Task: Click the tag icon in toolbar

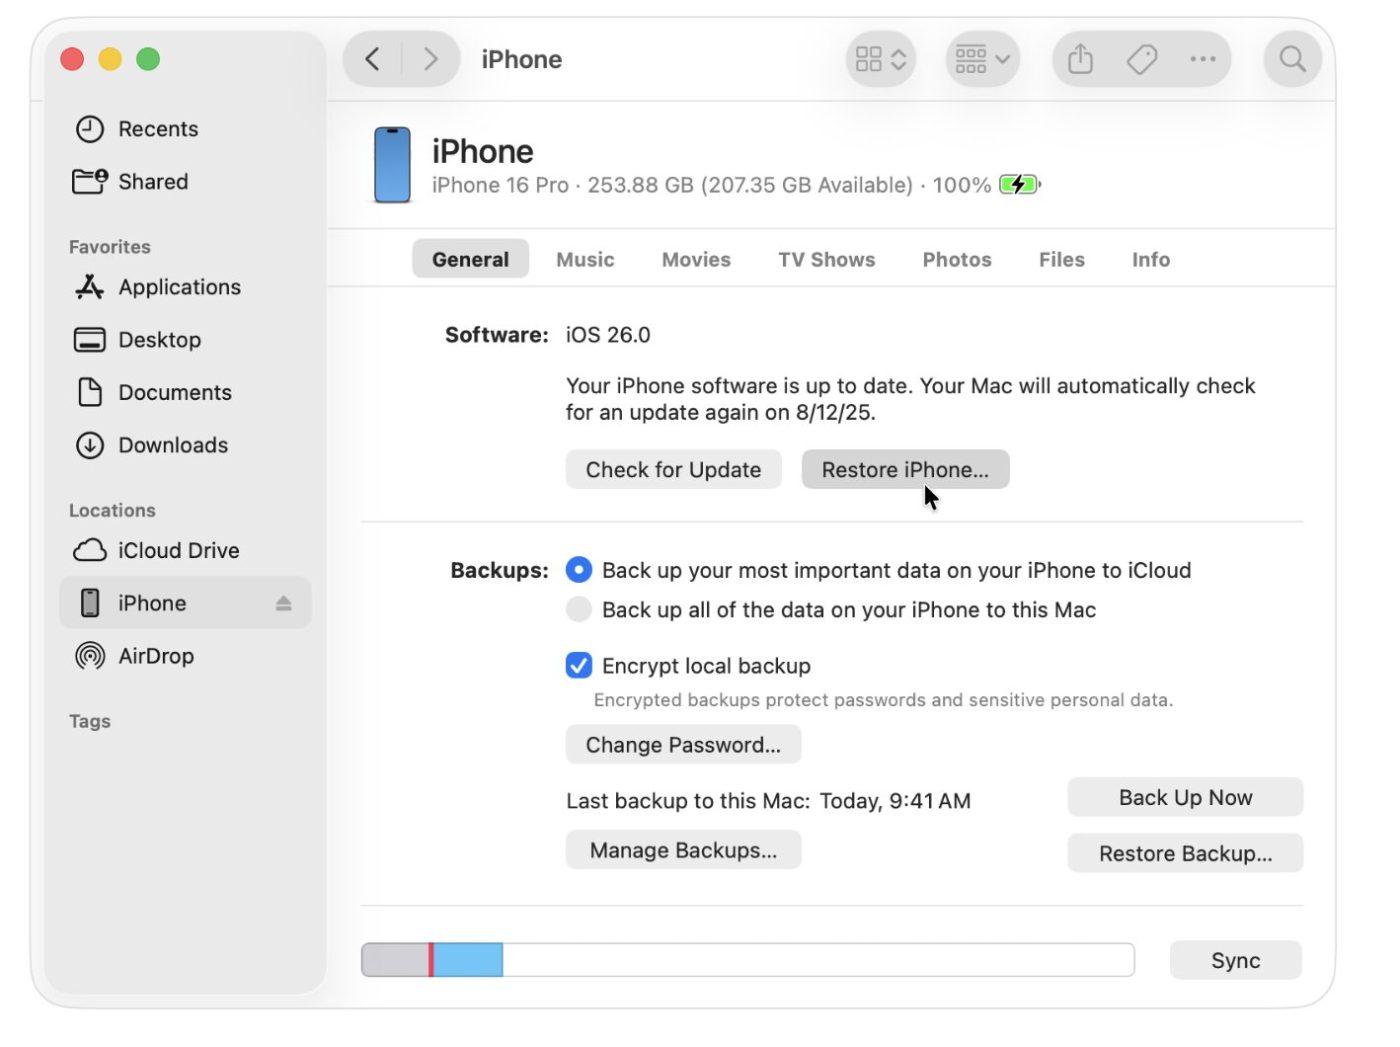Action: 1141,60
